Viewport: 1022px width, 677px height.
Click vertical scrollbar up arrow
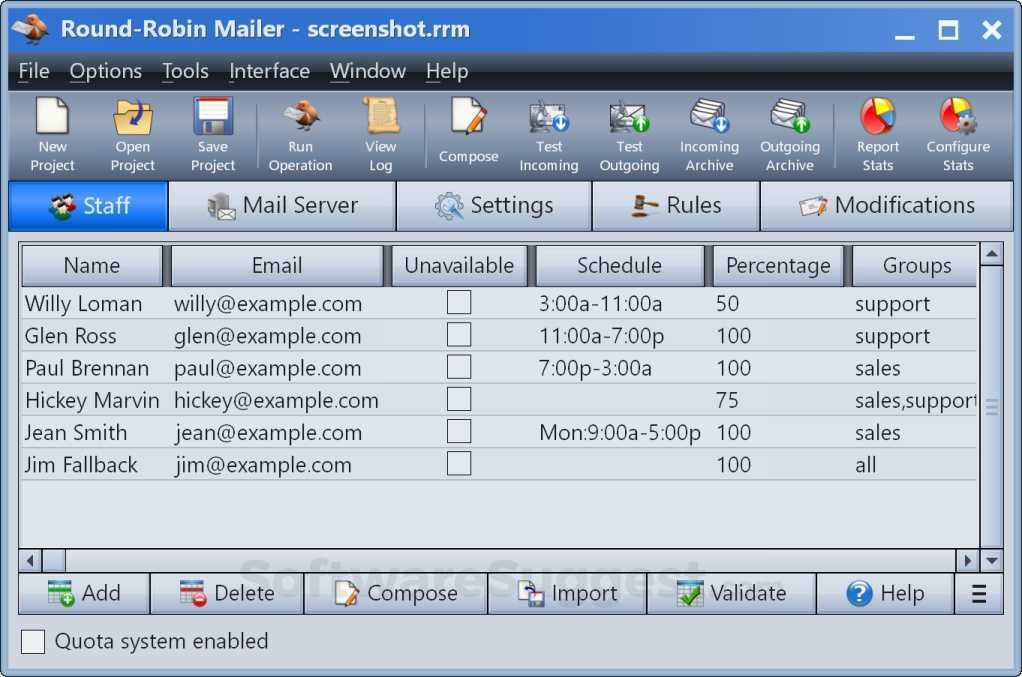[991, 253]
